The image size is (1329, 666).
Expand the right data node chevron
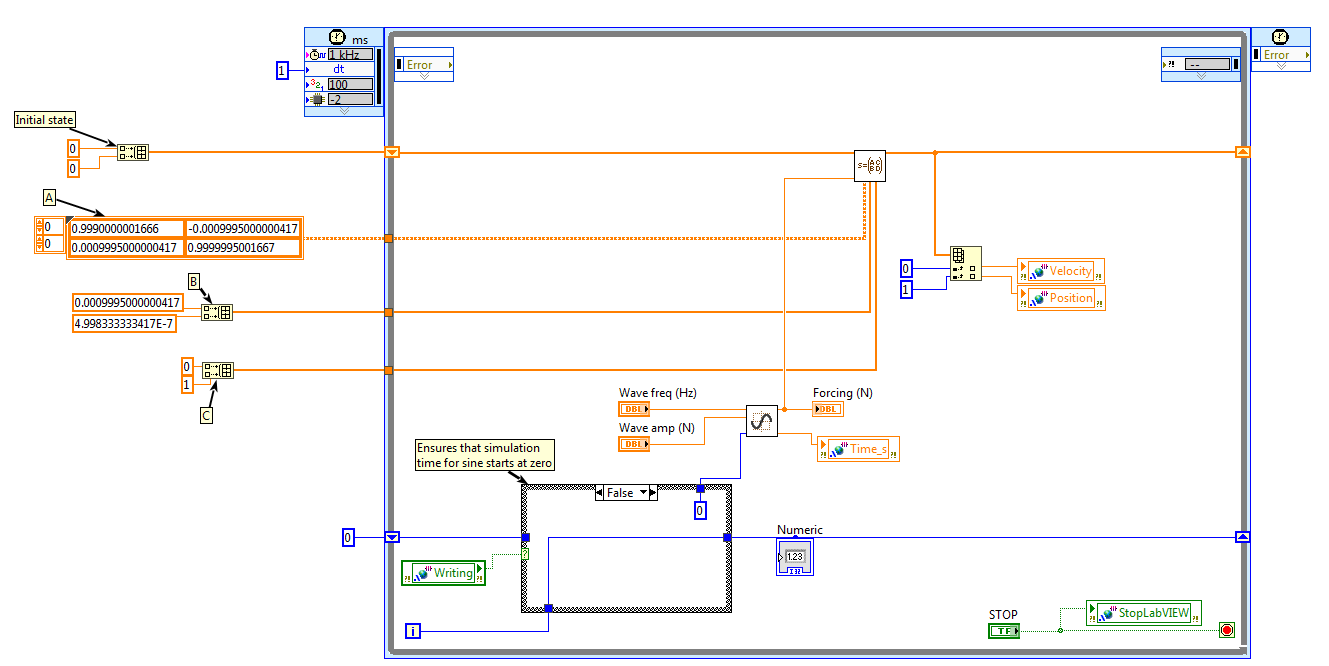coord(1199,75)
